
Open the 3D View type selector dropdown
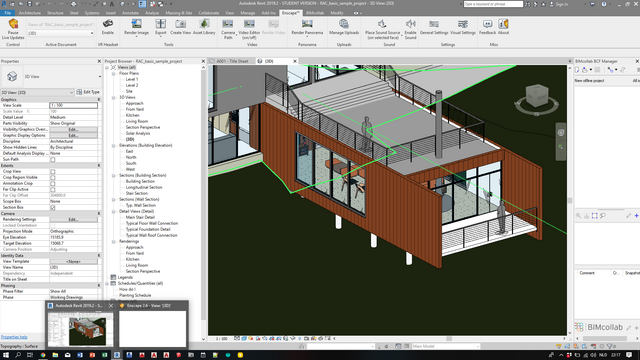pos(37,92)
